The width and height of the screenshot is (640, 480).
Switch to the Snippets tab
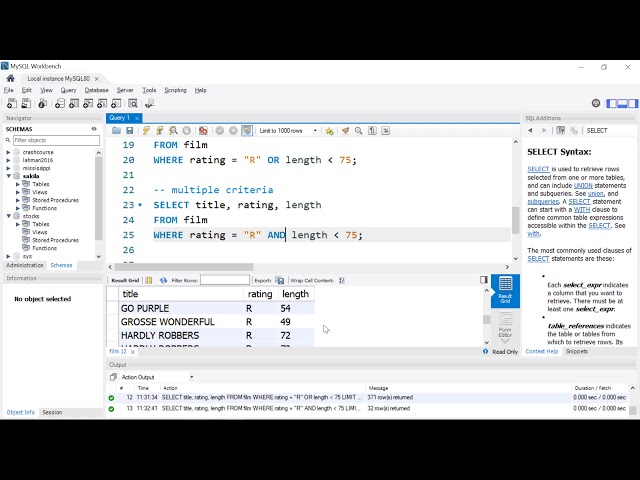coord(576,351)
